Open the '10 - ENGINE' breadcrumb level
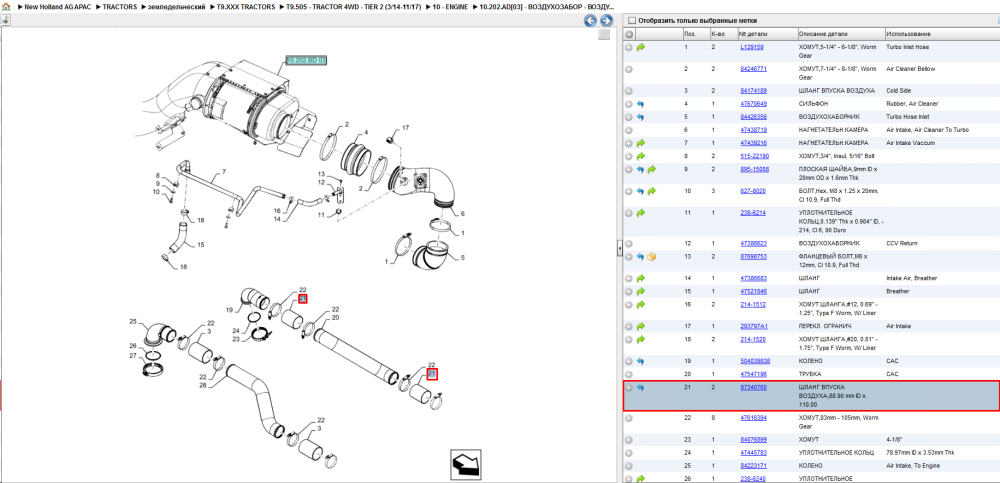1000x483 pixels. [x=451, y=6]
